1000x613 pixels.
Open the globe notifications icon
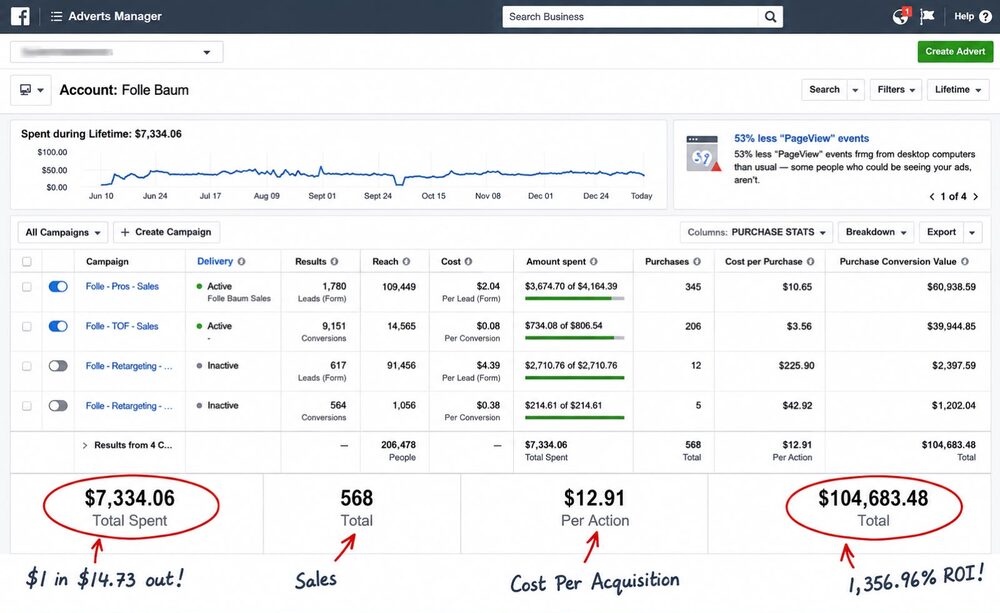coord(901,17)
